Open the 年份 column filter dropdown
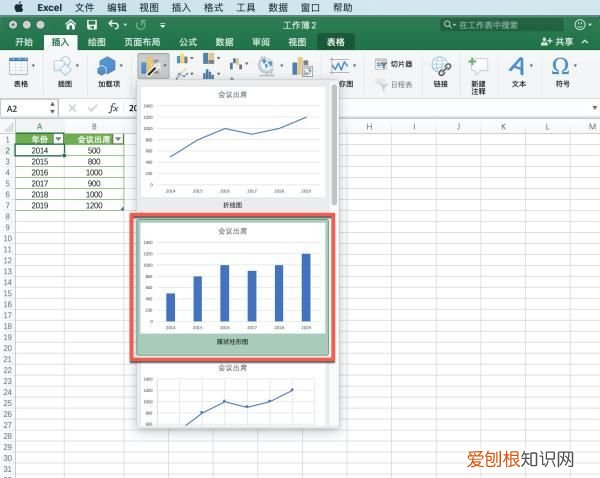 [x=58, y=139]
